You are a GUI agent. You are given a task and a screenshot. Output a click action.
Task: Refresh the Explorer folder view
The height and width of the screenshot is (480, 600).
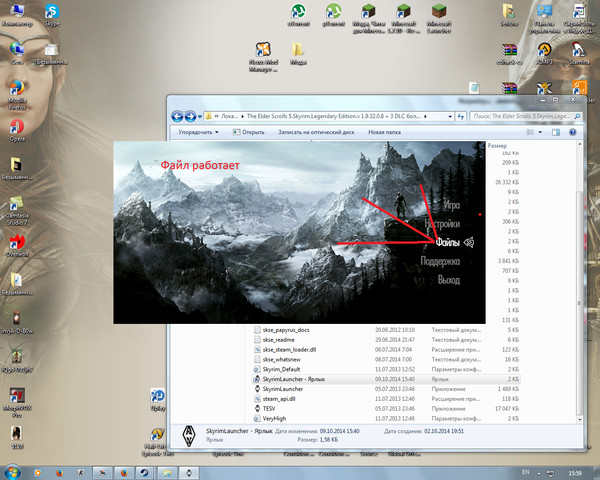461,116
